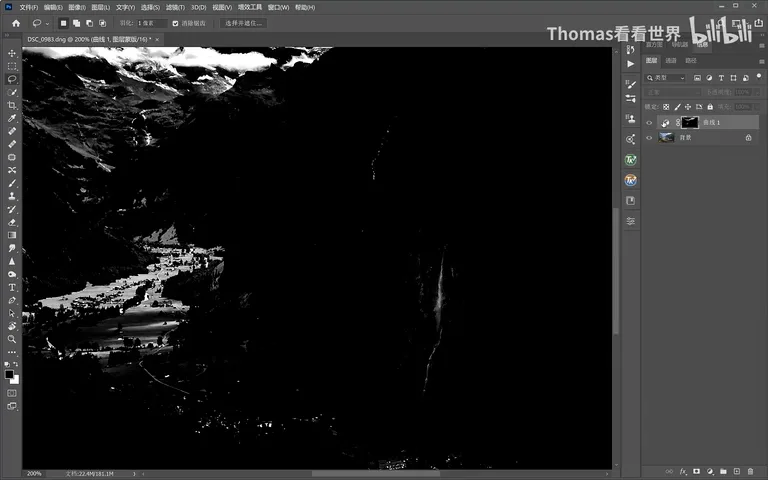Switch to the Paths tab
Image resolution: width=768 pixels, height=480 pixels.
tap(691, 61)
